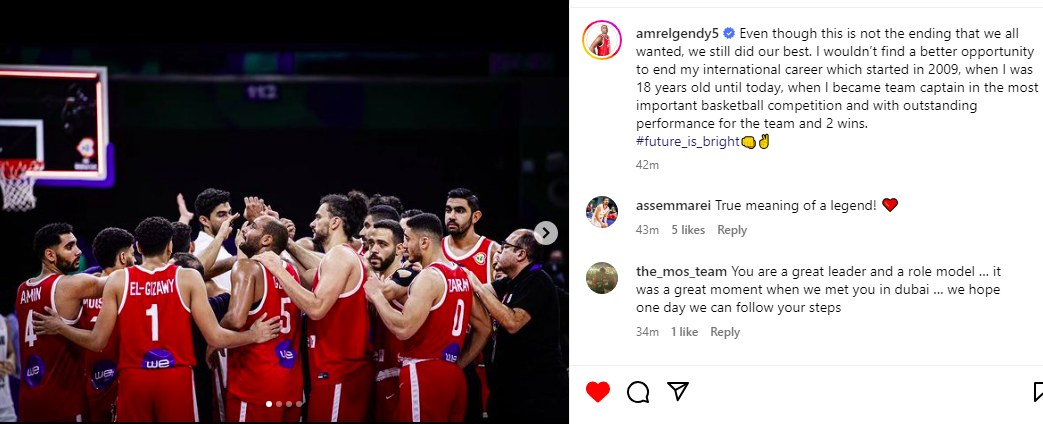Share the post with the paper plane icon
The width and height of the screenshot is (1043, 424).
(x=677, y=391)
